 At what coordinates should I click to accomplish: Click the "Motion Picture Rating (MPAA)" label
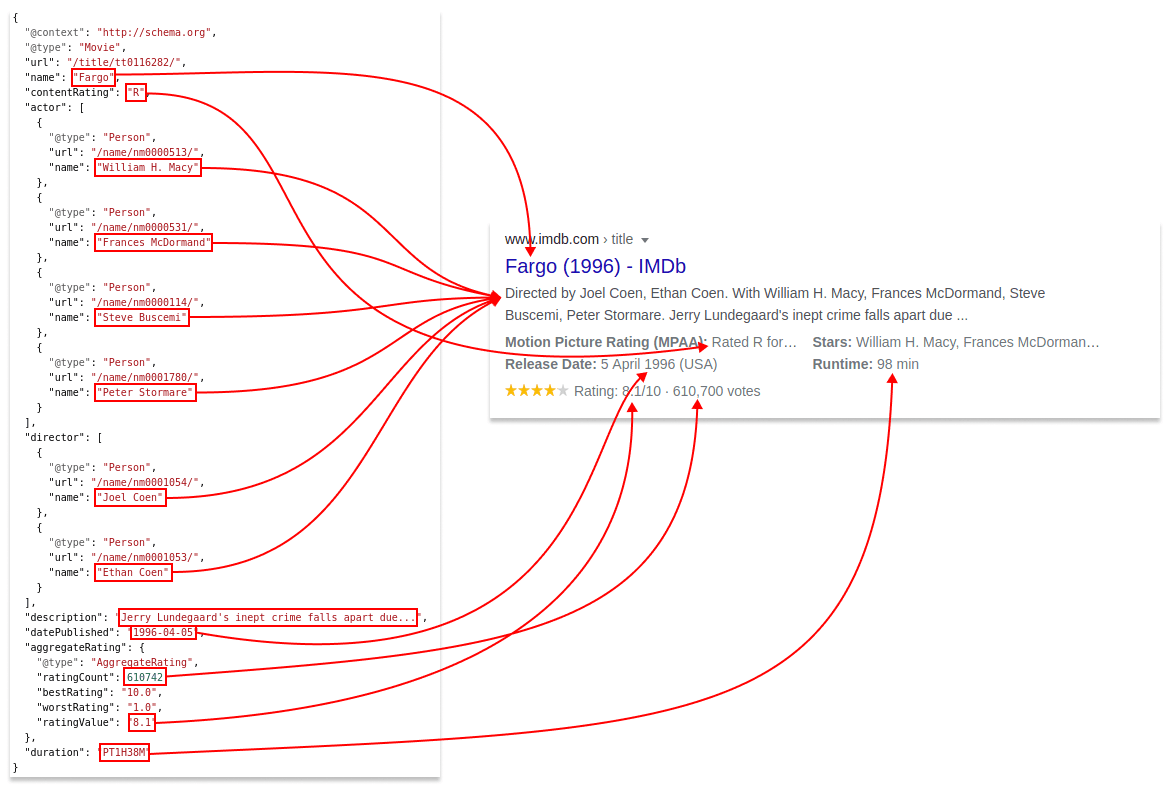pyautogui.click(x=605, y=342)
